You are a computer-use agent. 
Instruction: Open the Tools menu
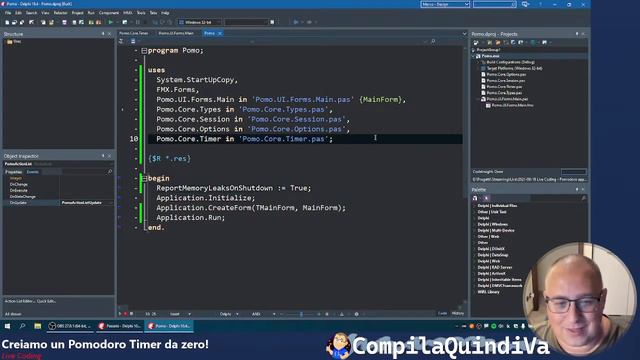click(x=140, y=13)
